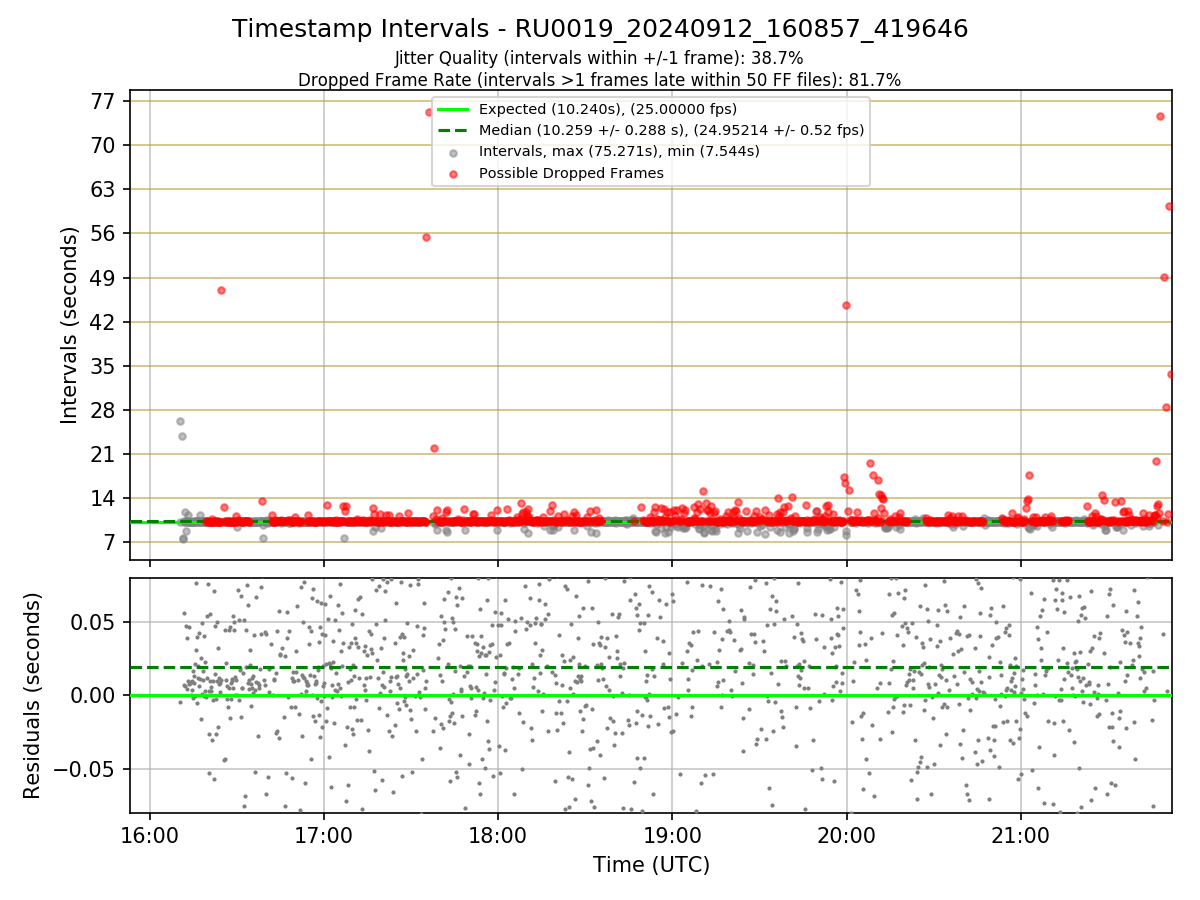Click the 'Intervals (seconds)' y-axis label
1200x900 pixels.
(69, 325)
